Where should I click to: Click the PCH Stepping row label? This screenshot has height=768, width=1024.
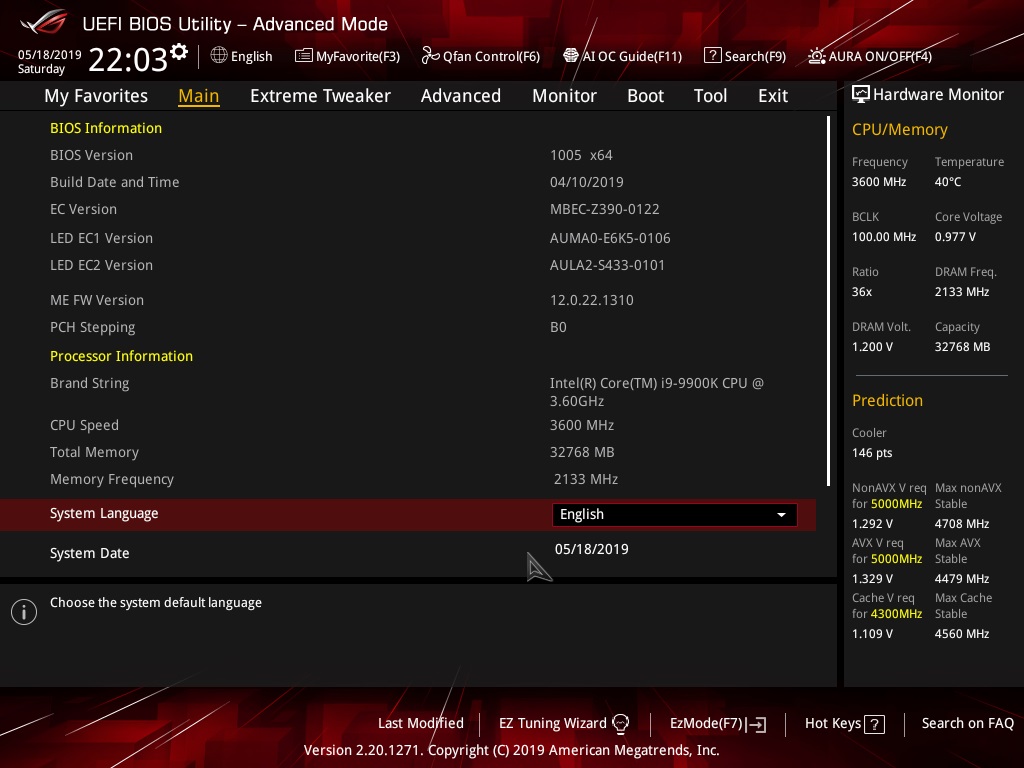93,327
